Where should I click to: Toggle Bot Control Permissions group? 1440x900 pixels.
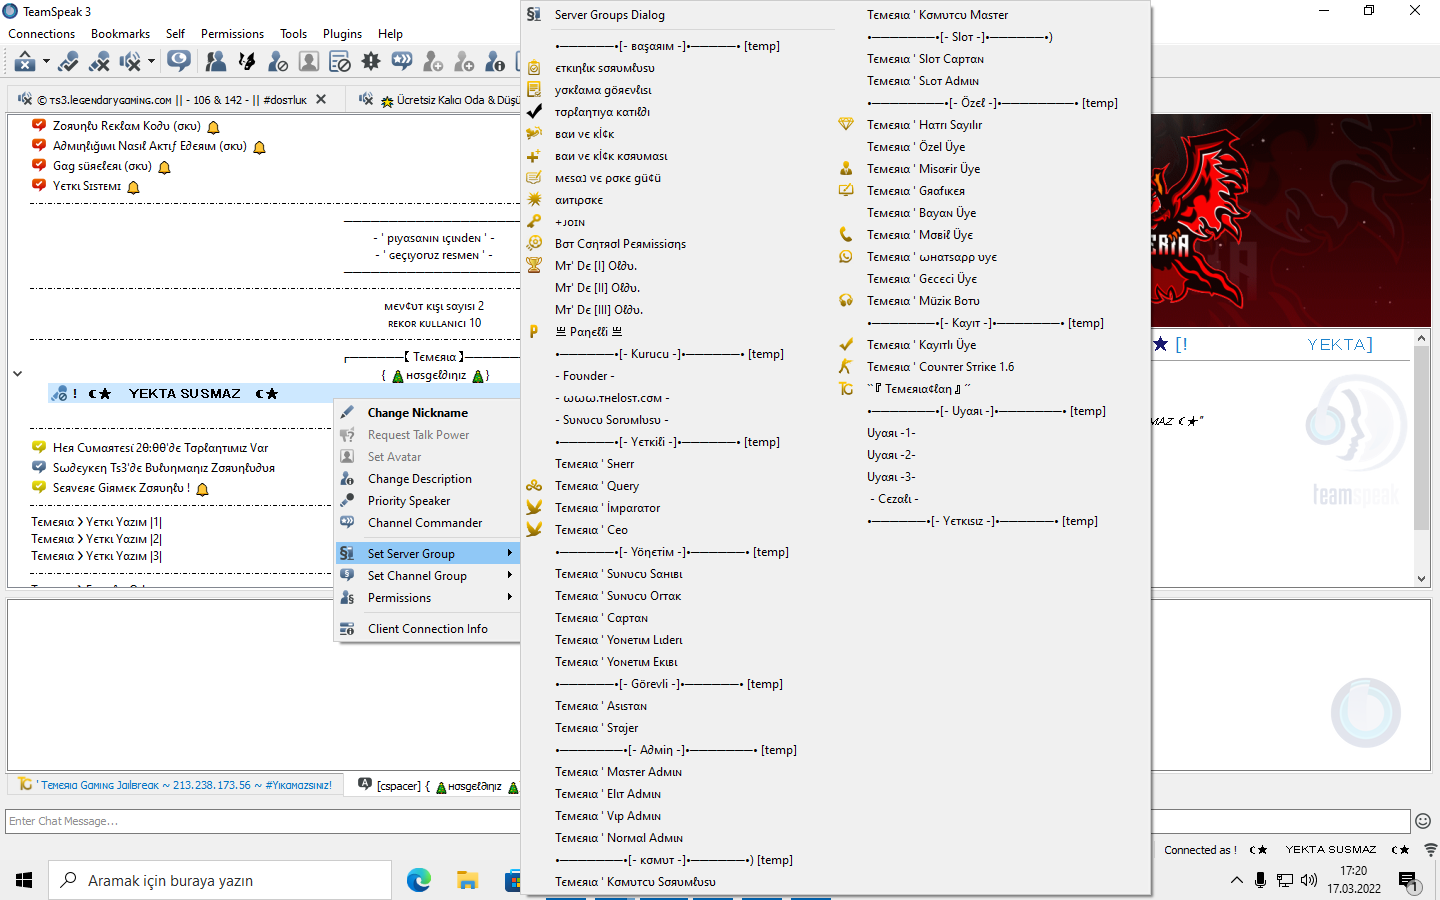click(x=680, y=244)
